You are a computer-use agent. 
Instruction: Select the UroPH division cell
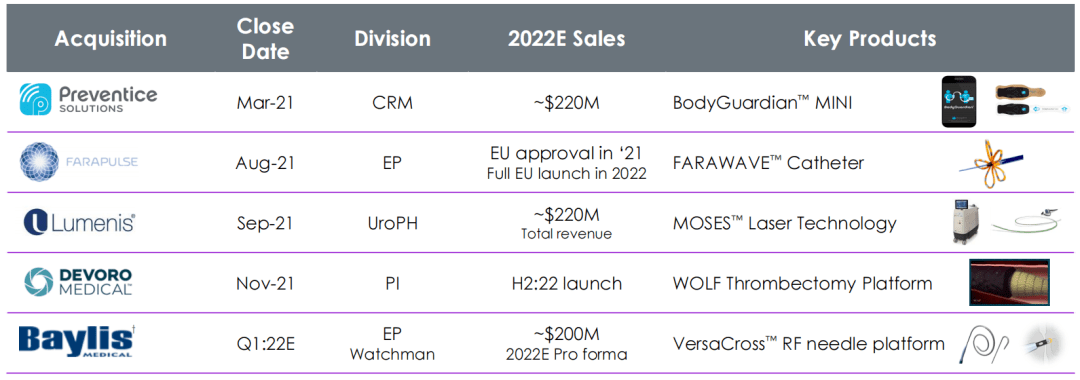coord(393,223)
